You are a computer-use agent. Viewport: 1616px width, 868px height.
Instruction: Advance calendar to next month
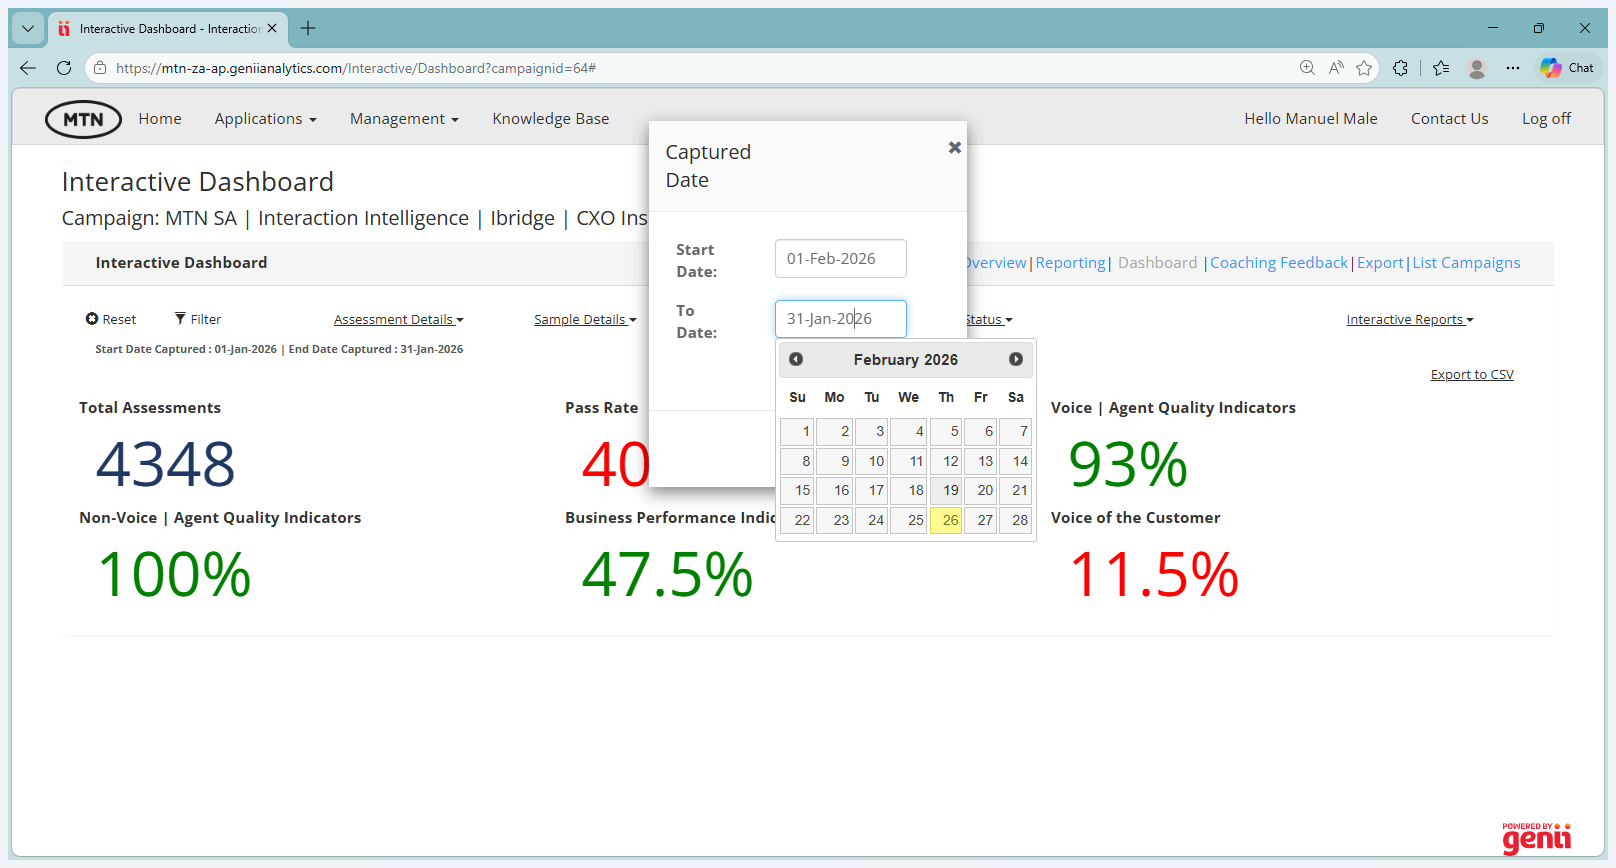coord(1015,359)
